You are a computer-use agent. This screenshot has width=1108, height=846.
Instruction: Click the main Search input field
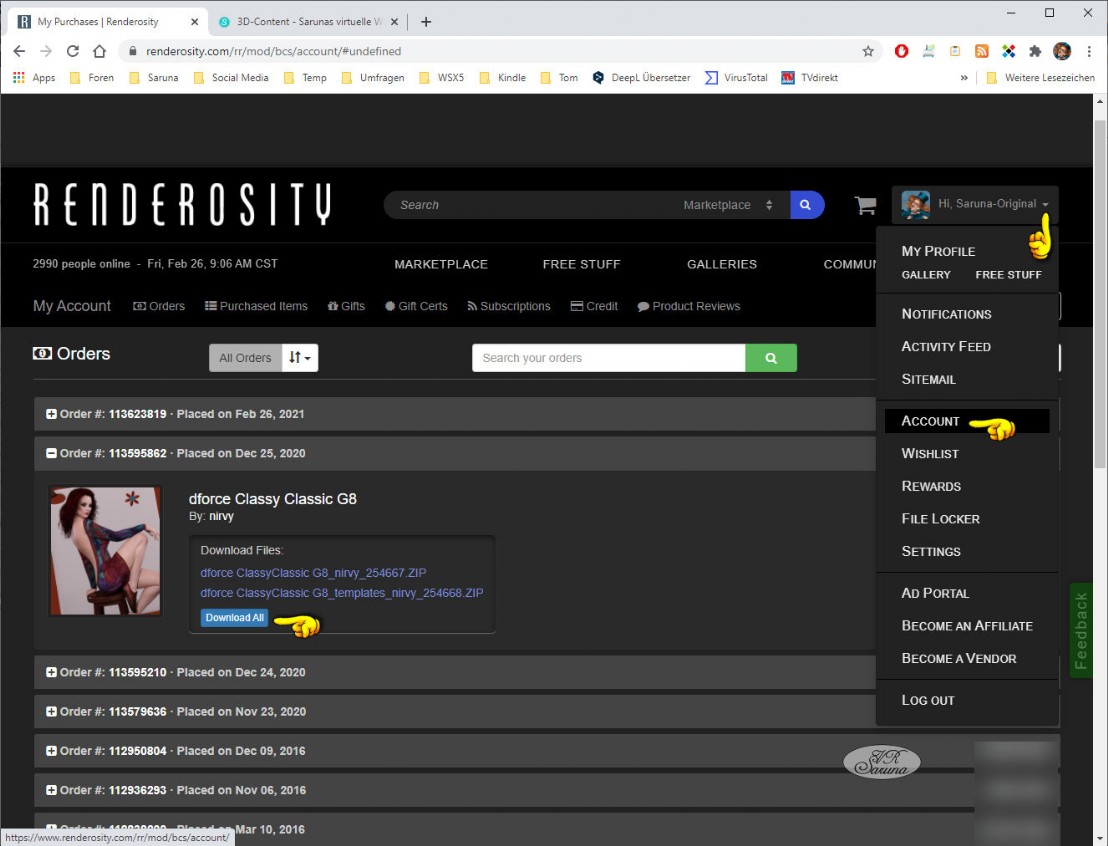(x=530, y=205)
